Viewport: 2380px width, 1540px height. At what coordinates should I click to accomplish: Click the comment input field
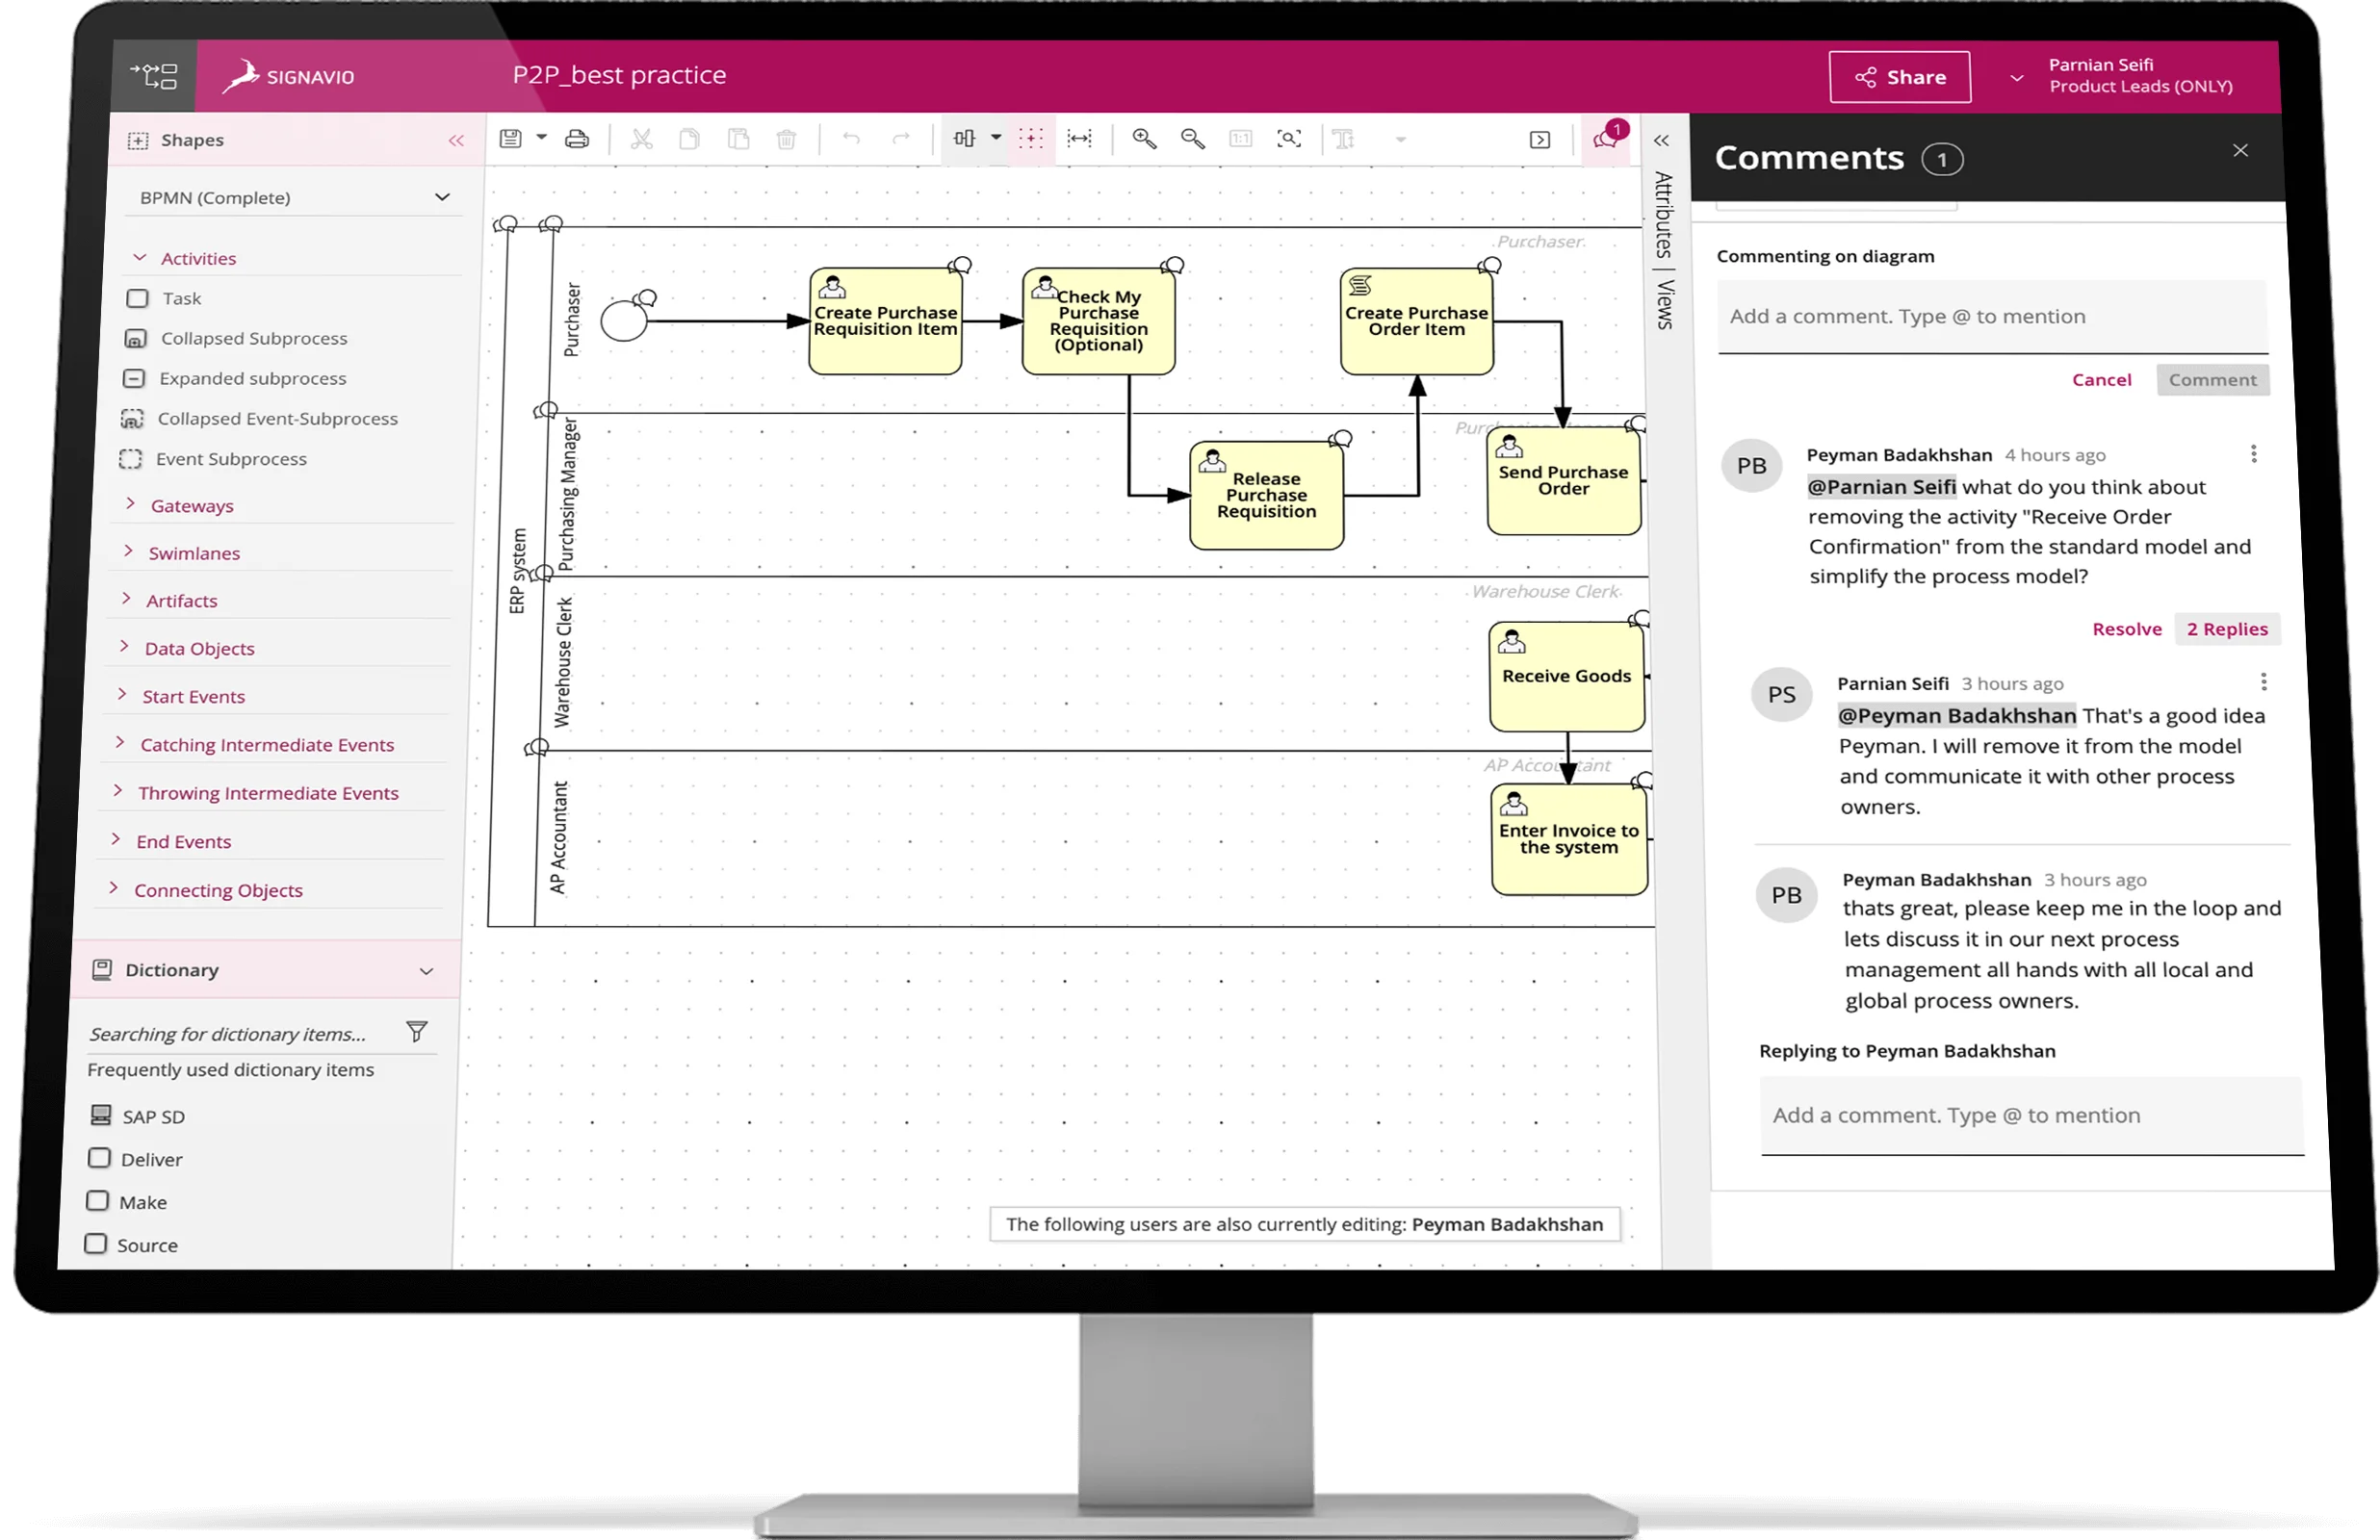pos(1991,316)
